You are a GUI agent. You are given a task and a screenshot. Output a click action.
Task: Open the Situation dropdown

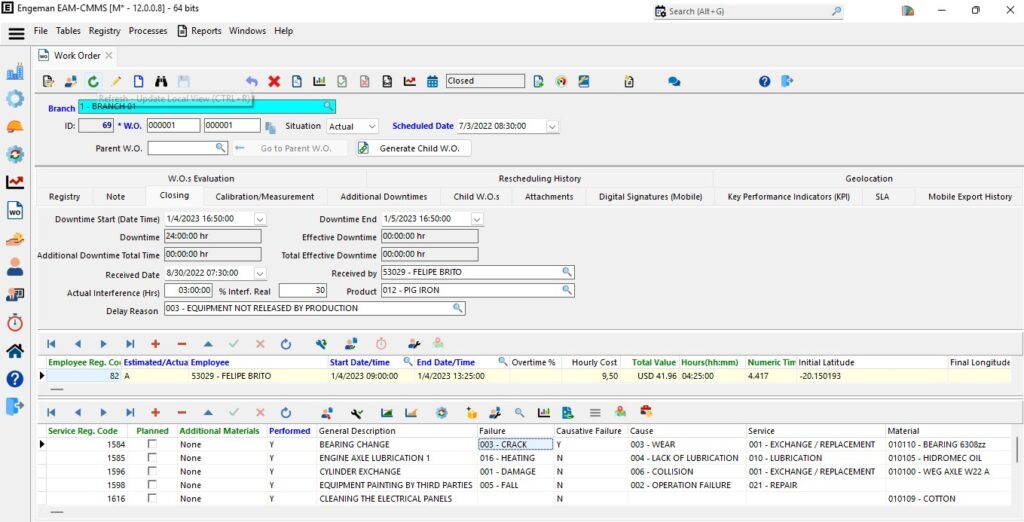tap(371, 127)
